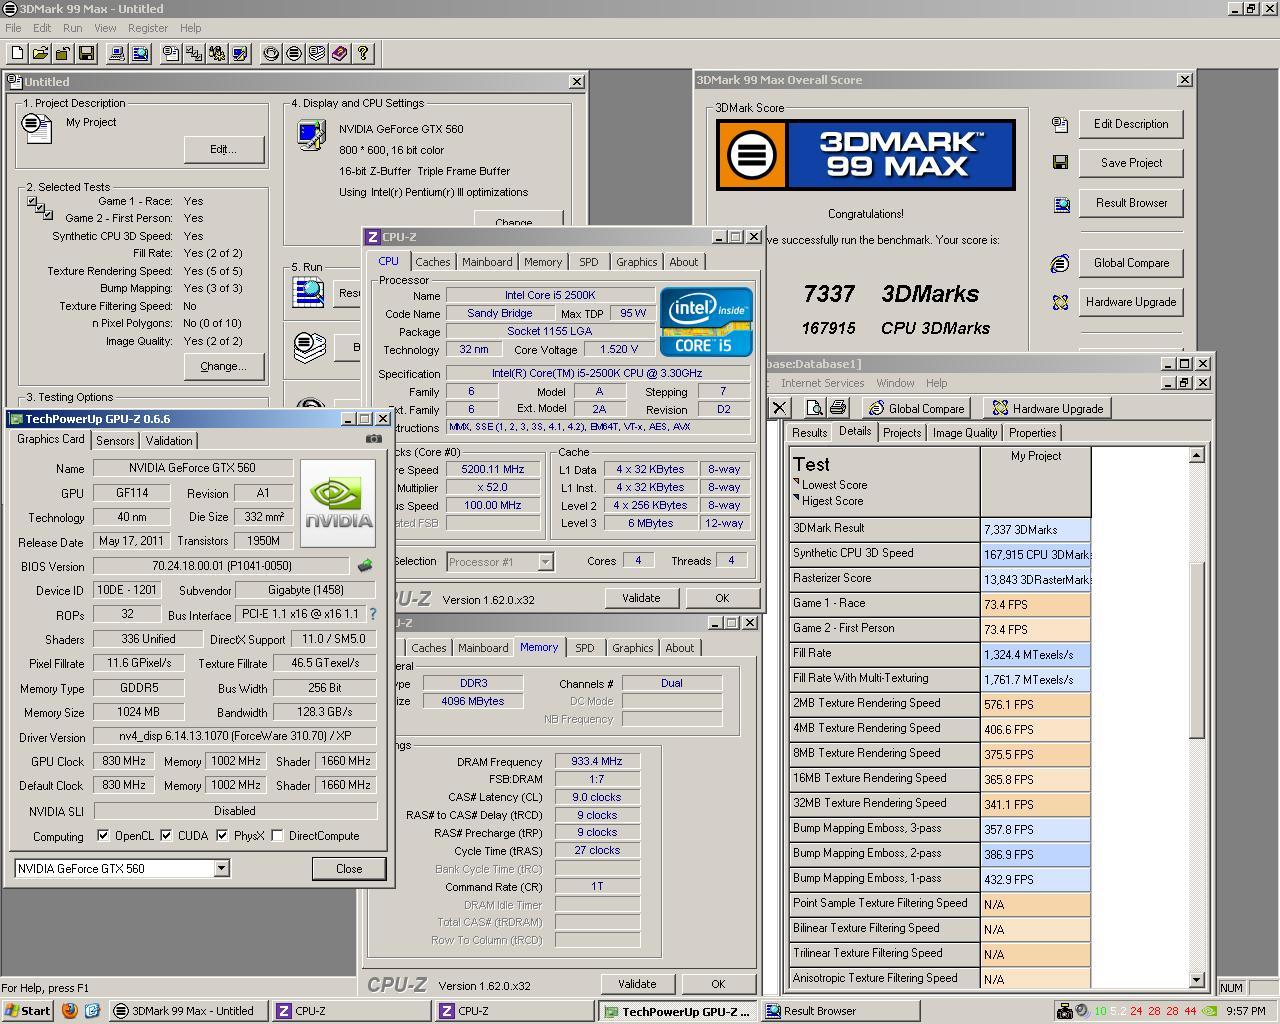
Task: Click the Change... button under Selected Tests
Action: [224, 366]
